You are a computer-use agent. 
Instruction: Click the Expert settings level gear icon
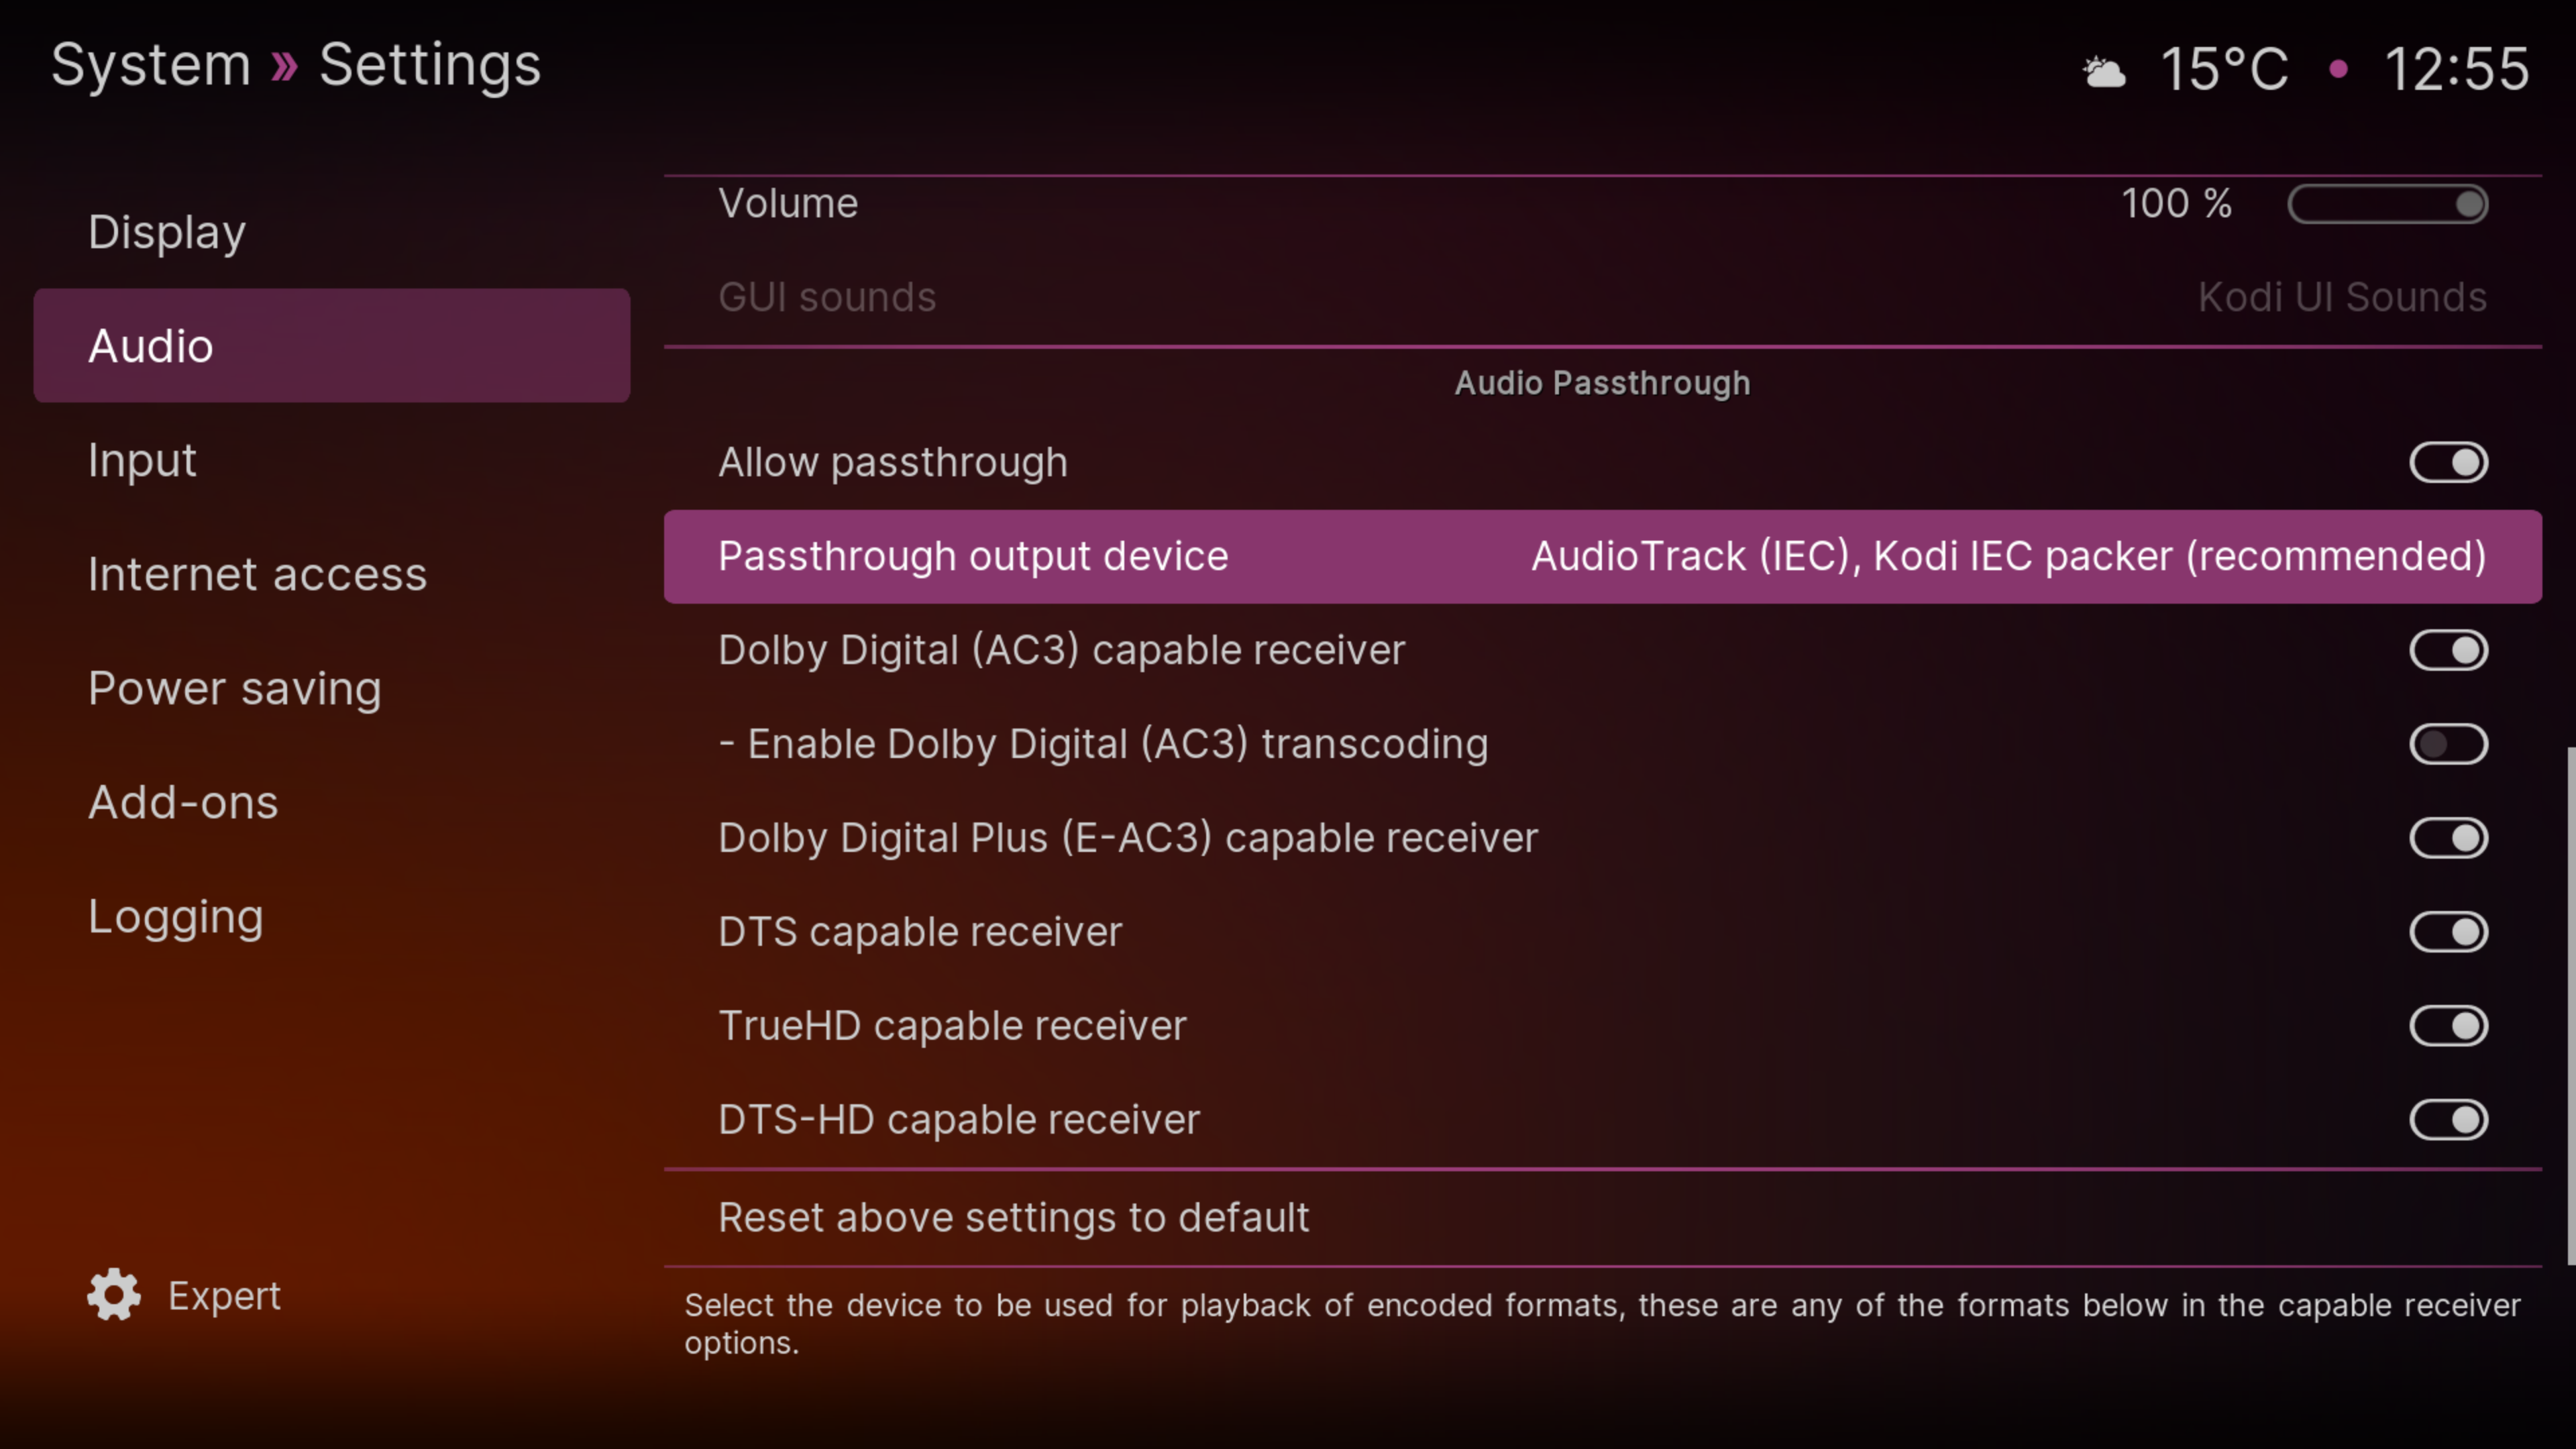pyautogui.click(x=114, y=1295)
